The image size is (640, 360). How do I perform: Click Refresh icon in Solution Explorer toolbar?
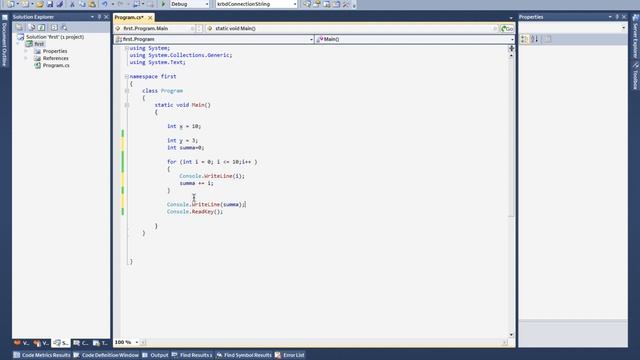(42, 27)
